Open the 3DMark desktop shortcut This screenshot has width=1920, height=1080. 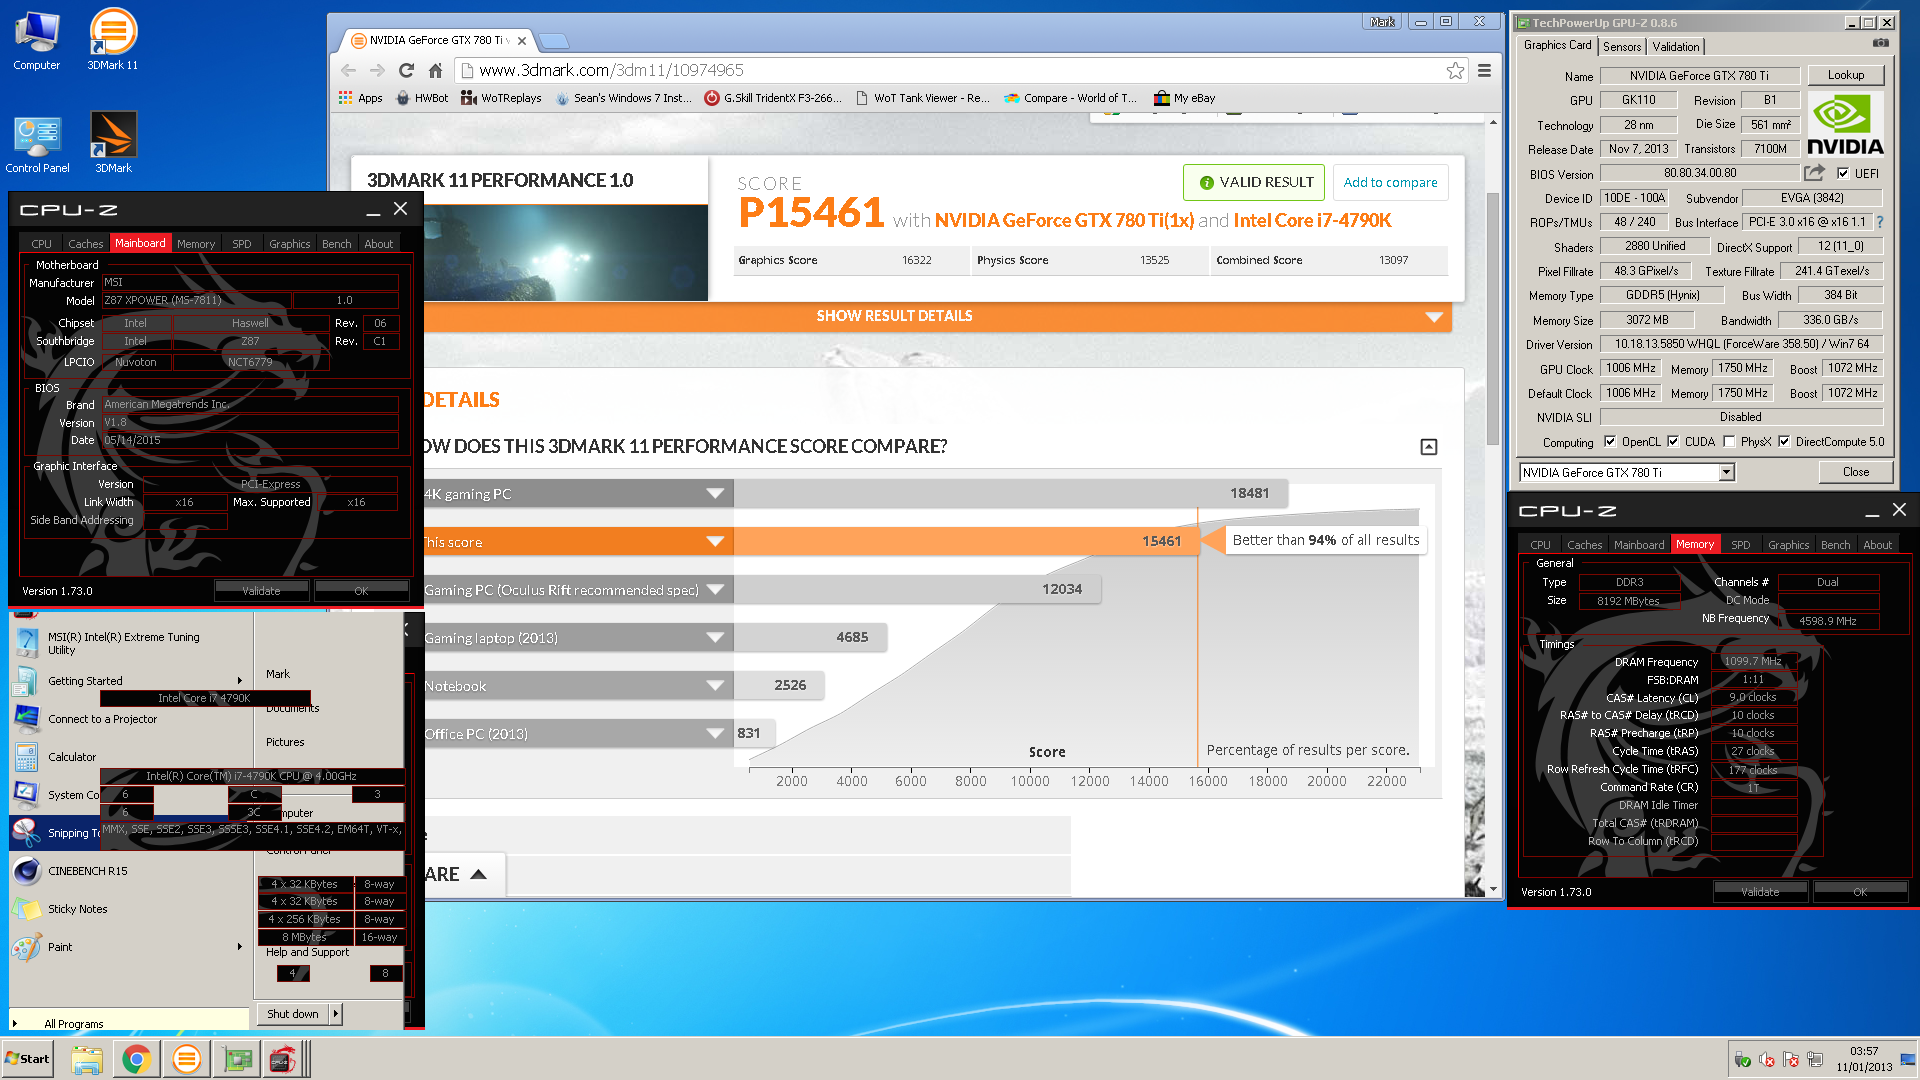pos(113,143)
